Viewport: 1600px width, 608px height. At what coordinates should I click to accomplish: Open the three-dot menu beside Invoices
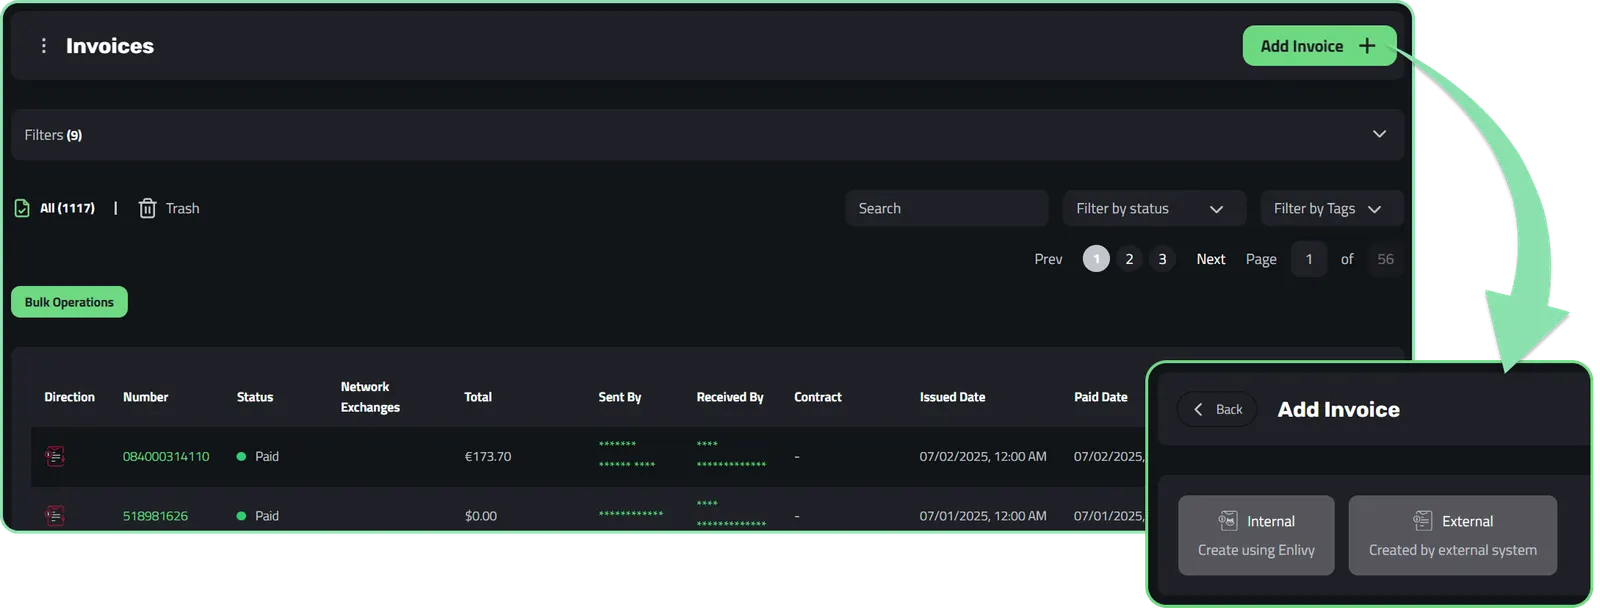43,46
